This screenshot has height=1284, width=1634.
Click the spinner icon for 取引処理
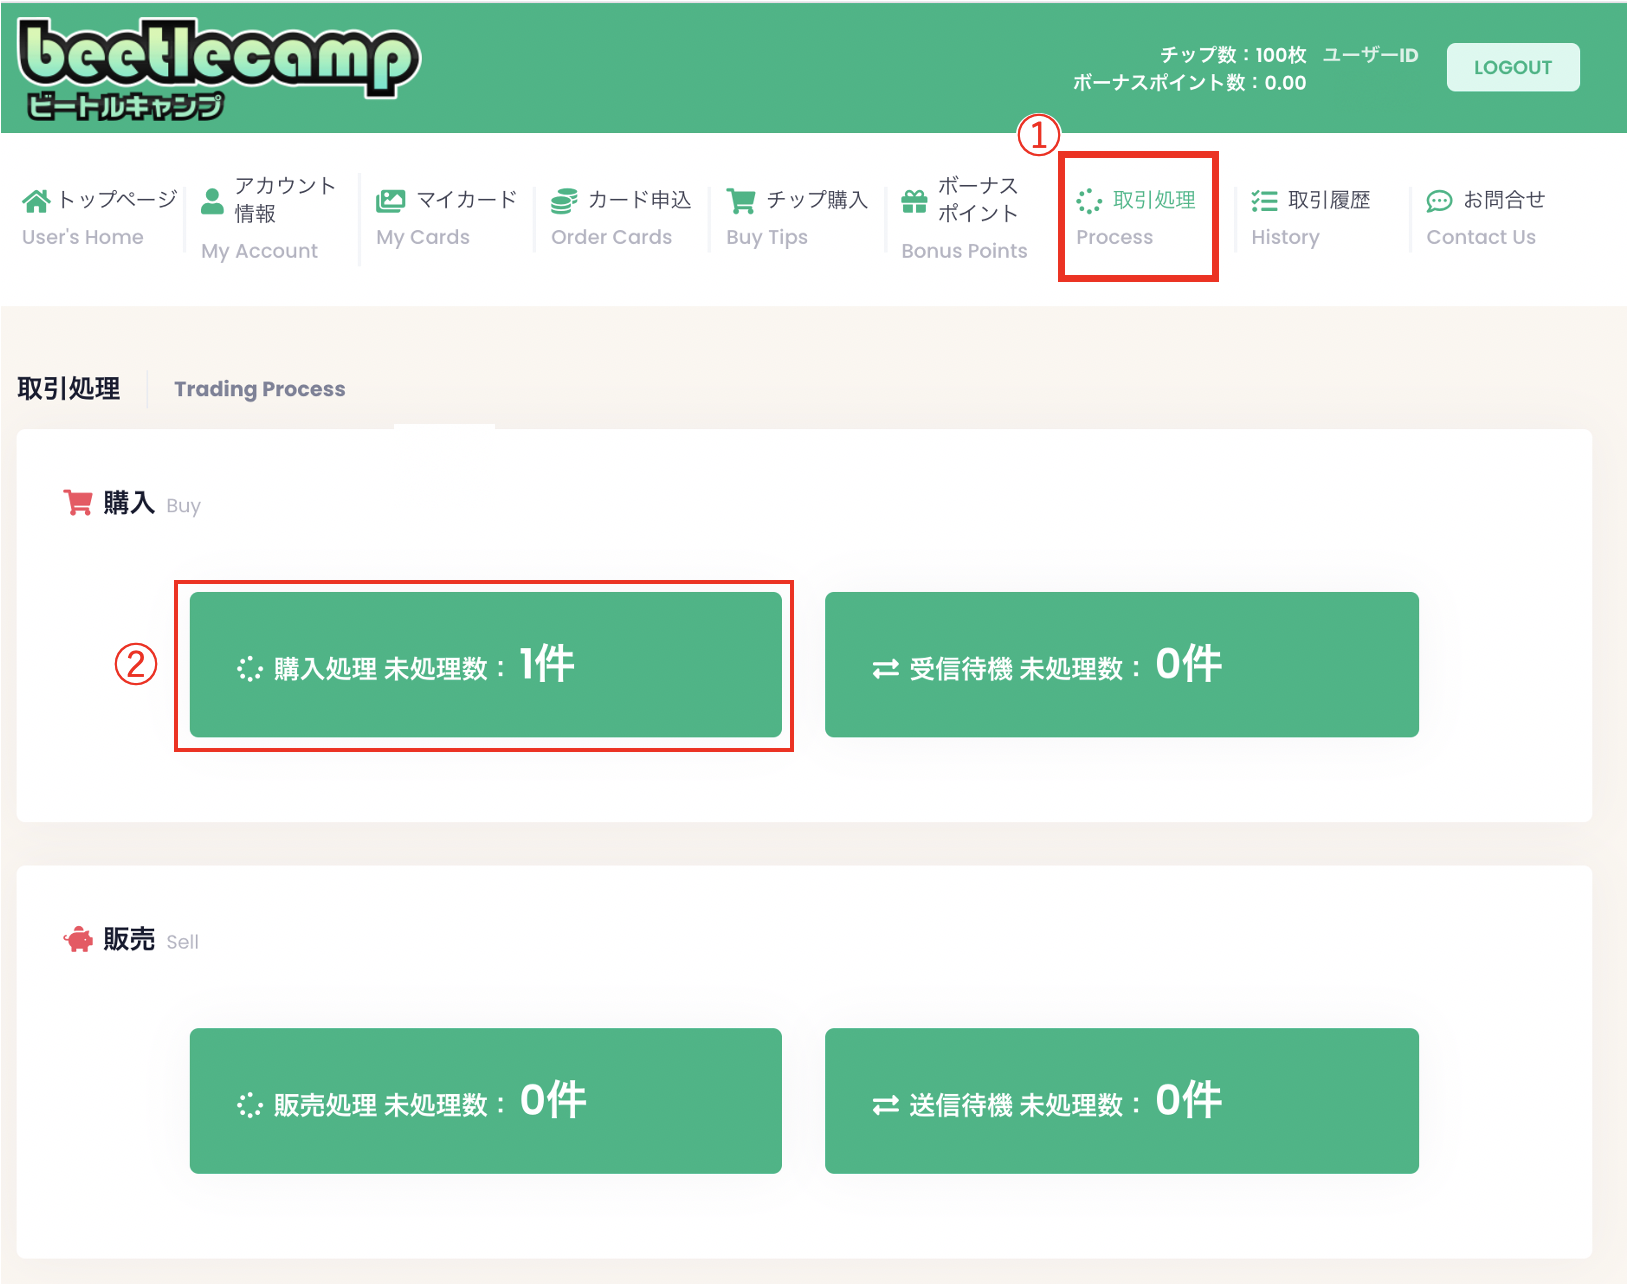pos(1089,201)
